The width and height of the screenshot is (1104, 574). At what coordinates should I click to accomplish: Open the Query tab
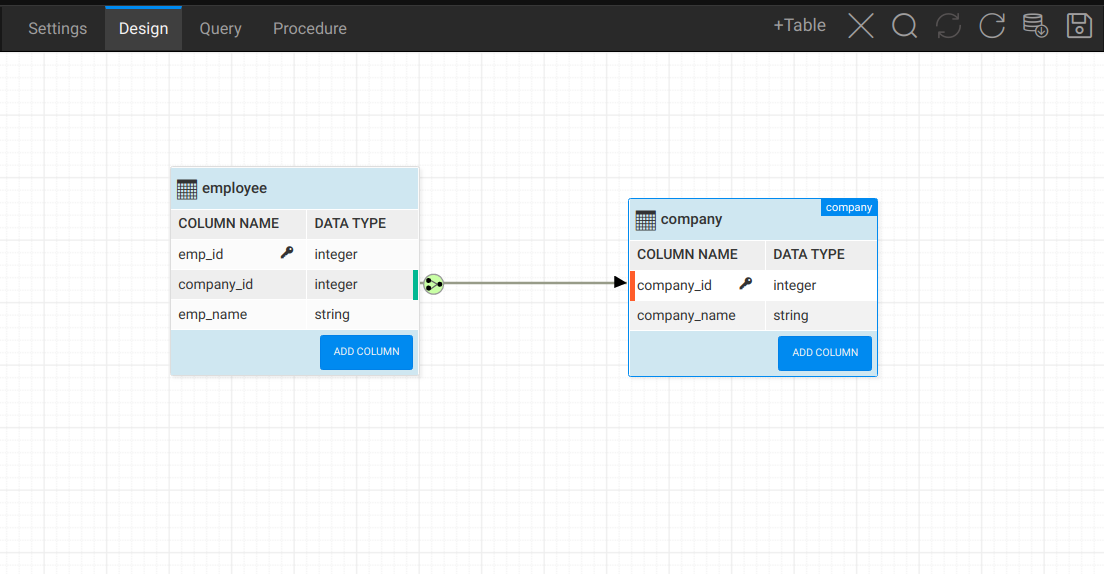click(220, 28)
